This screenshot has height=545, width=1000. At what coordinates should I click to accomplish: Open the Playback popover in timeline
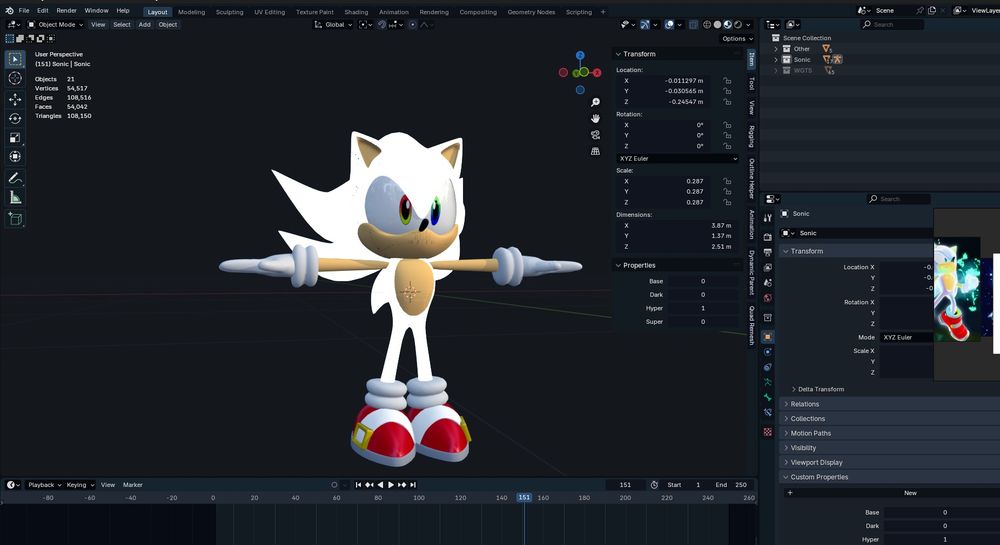tap(44, 485)
